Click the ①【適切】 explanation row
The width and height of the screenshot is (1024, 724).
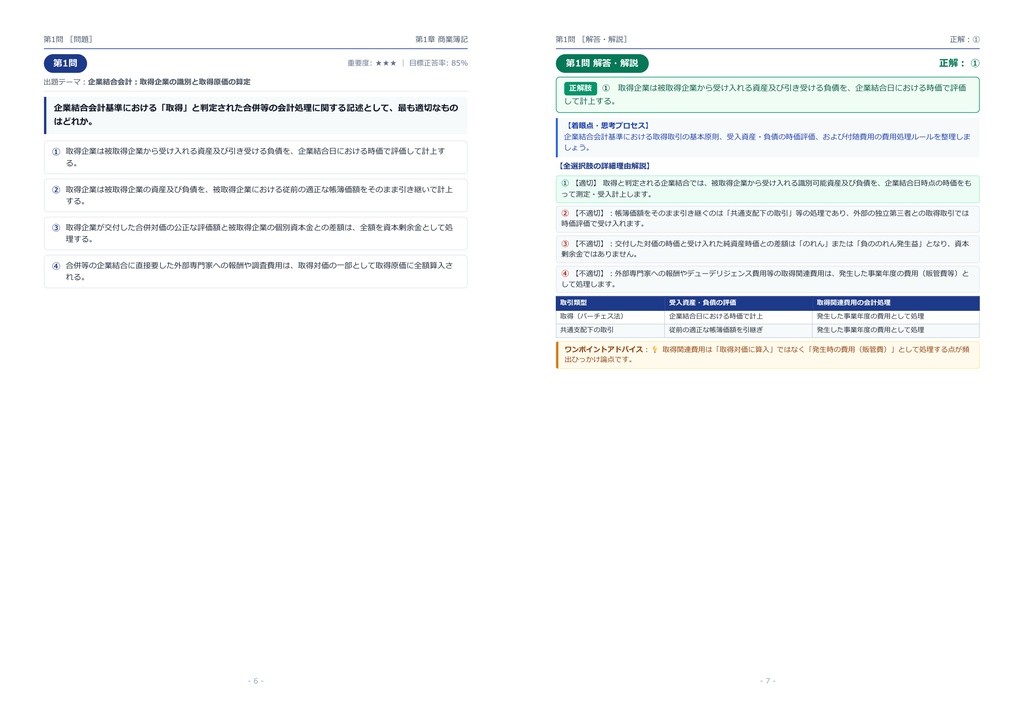[x=767, y=189]
